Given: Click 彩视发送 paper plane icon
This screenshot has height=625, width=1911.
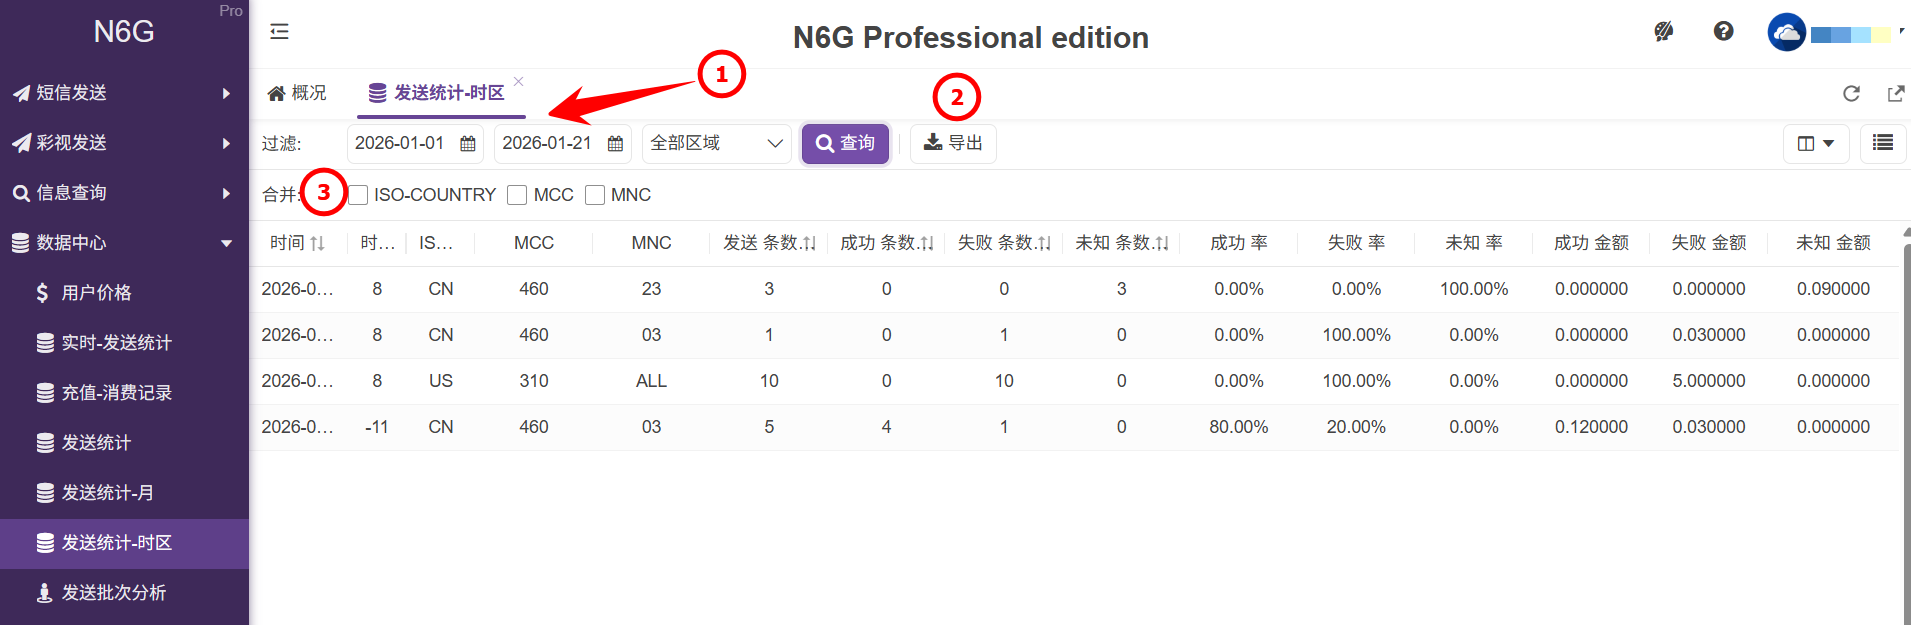Looking at the screenshot, I should tap(21, 143).
